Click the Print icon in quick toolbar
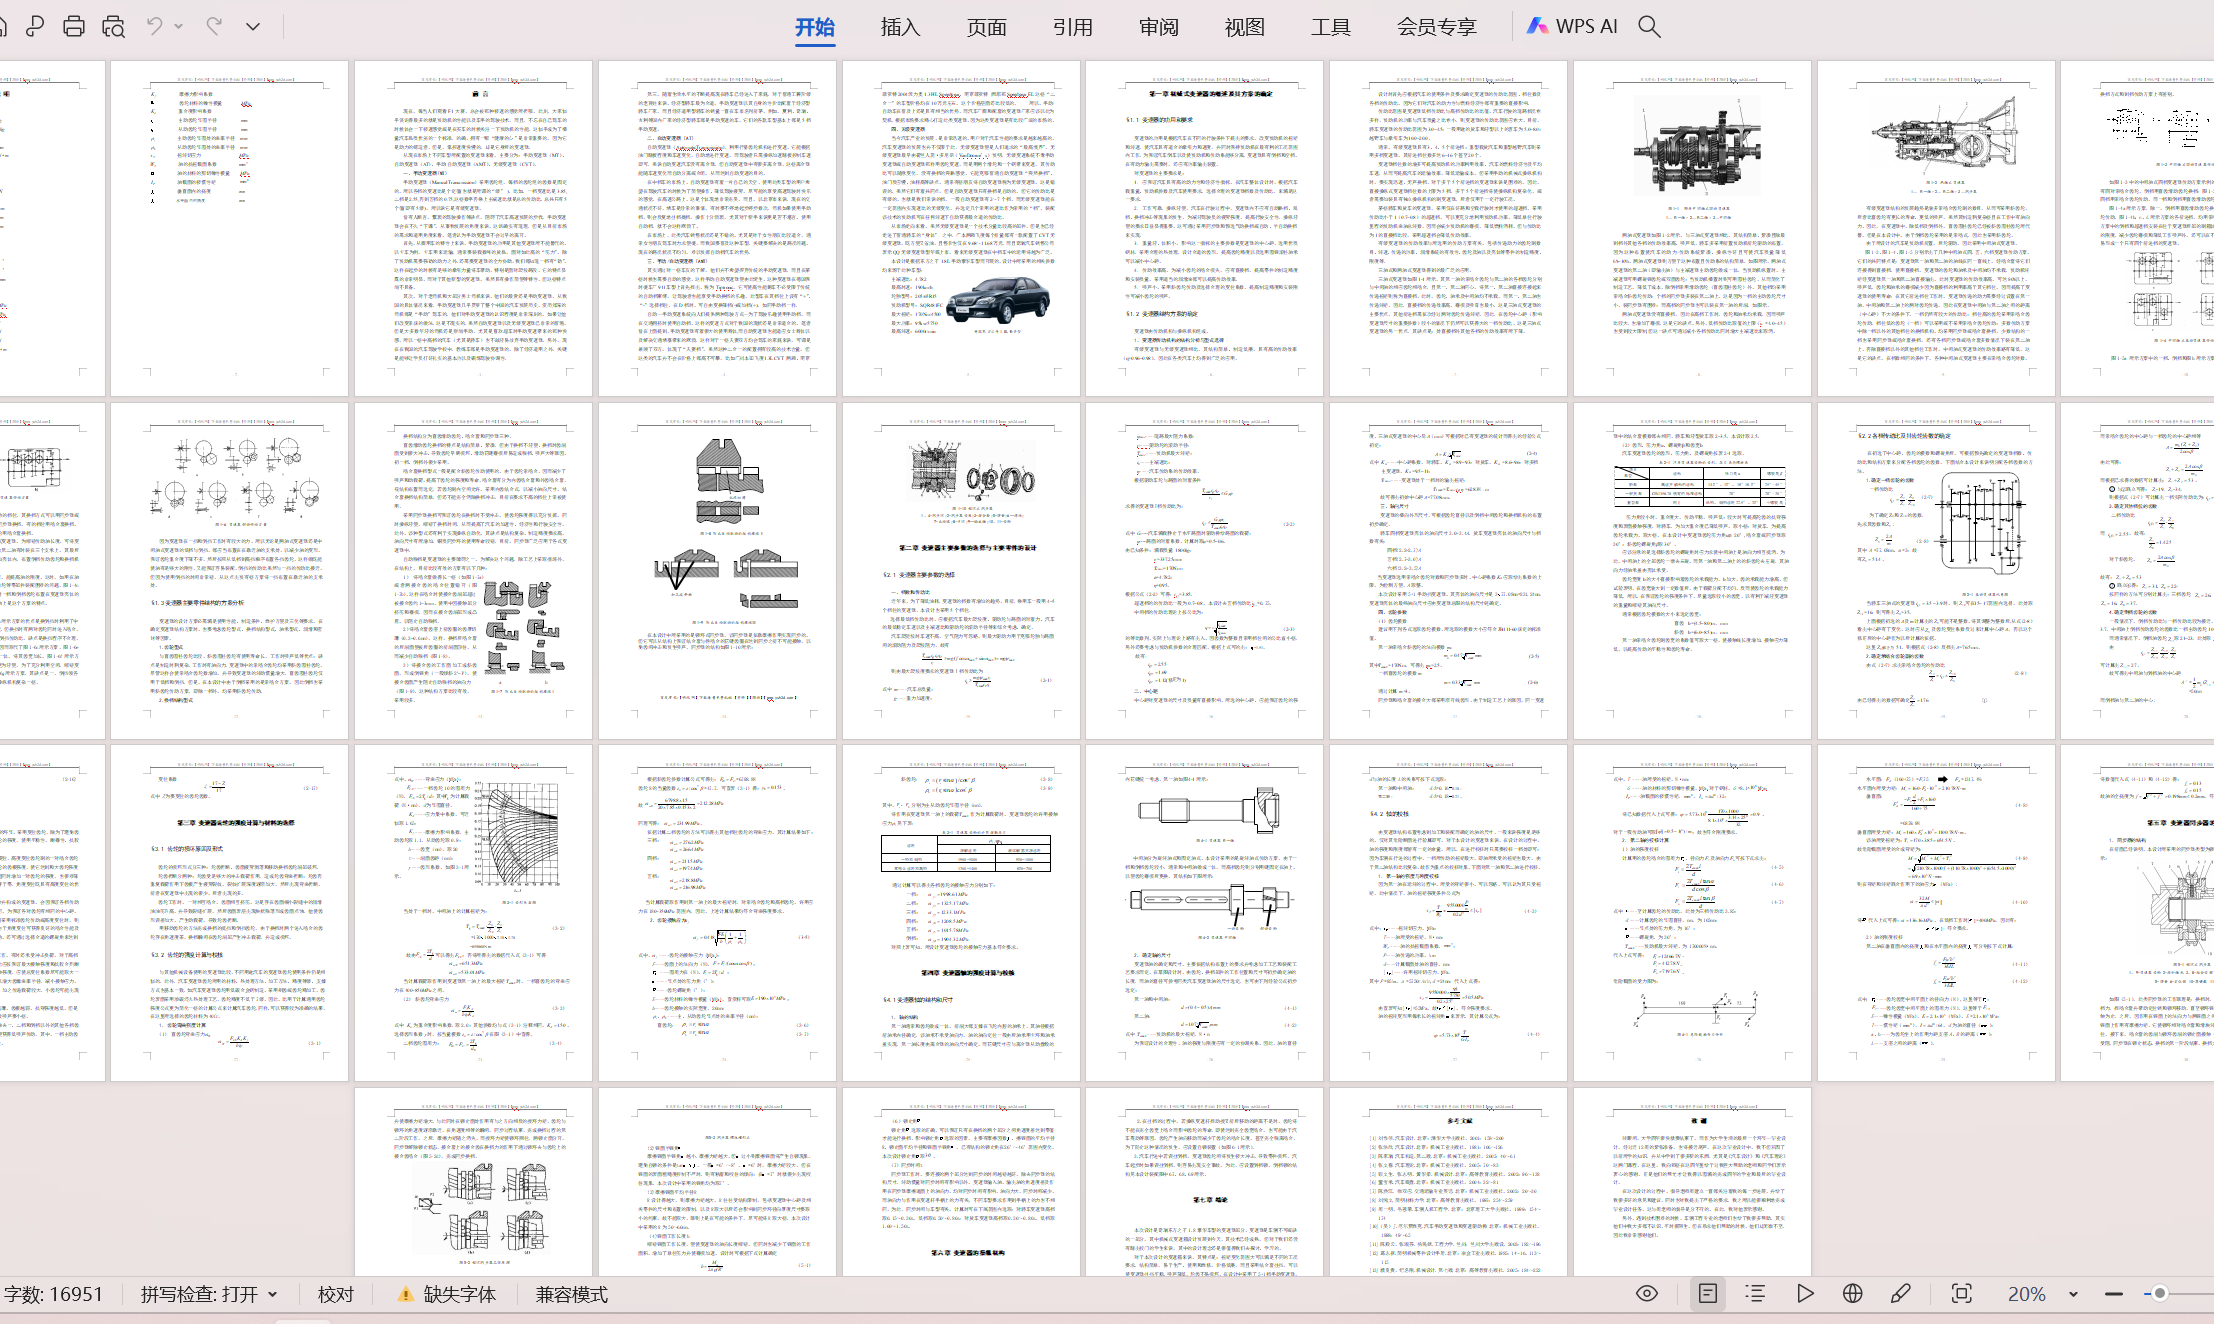The image size is (2214, 1324). 74,26
